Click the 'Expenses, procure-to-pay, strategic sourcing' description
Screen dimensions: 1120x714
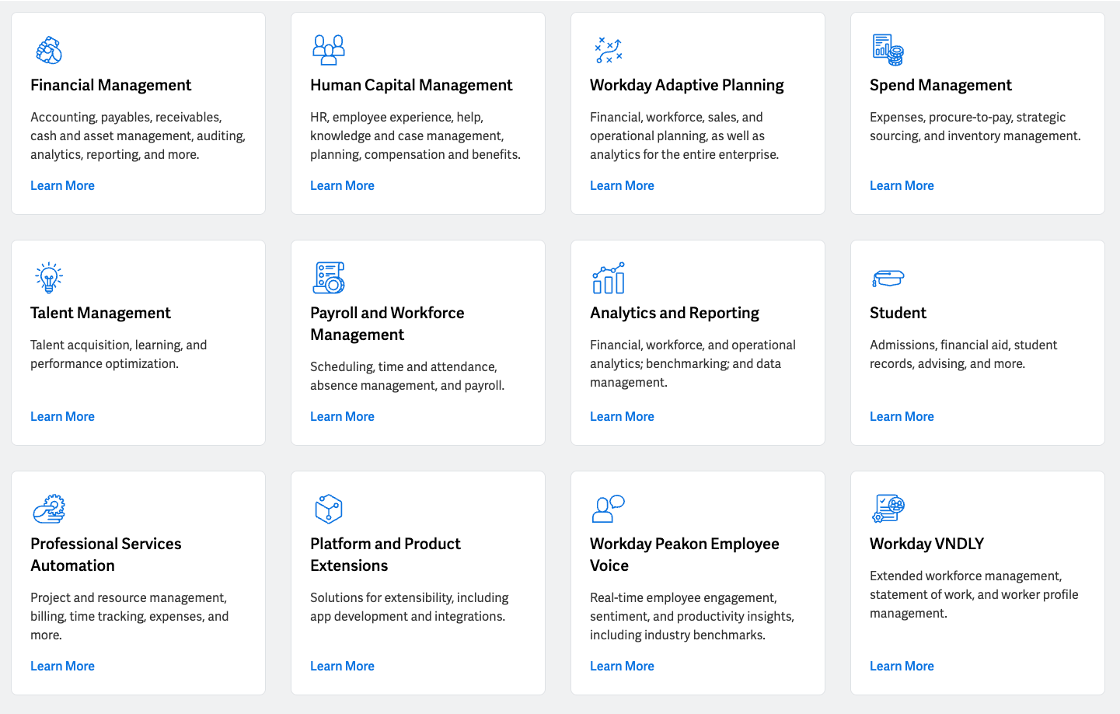coord(975,126)
